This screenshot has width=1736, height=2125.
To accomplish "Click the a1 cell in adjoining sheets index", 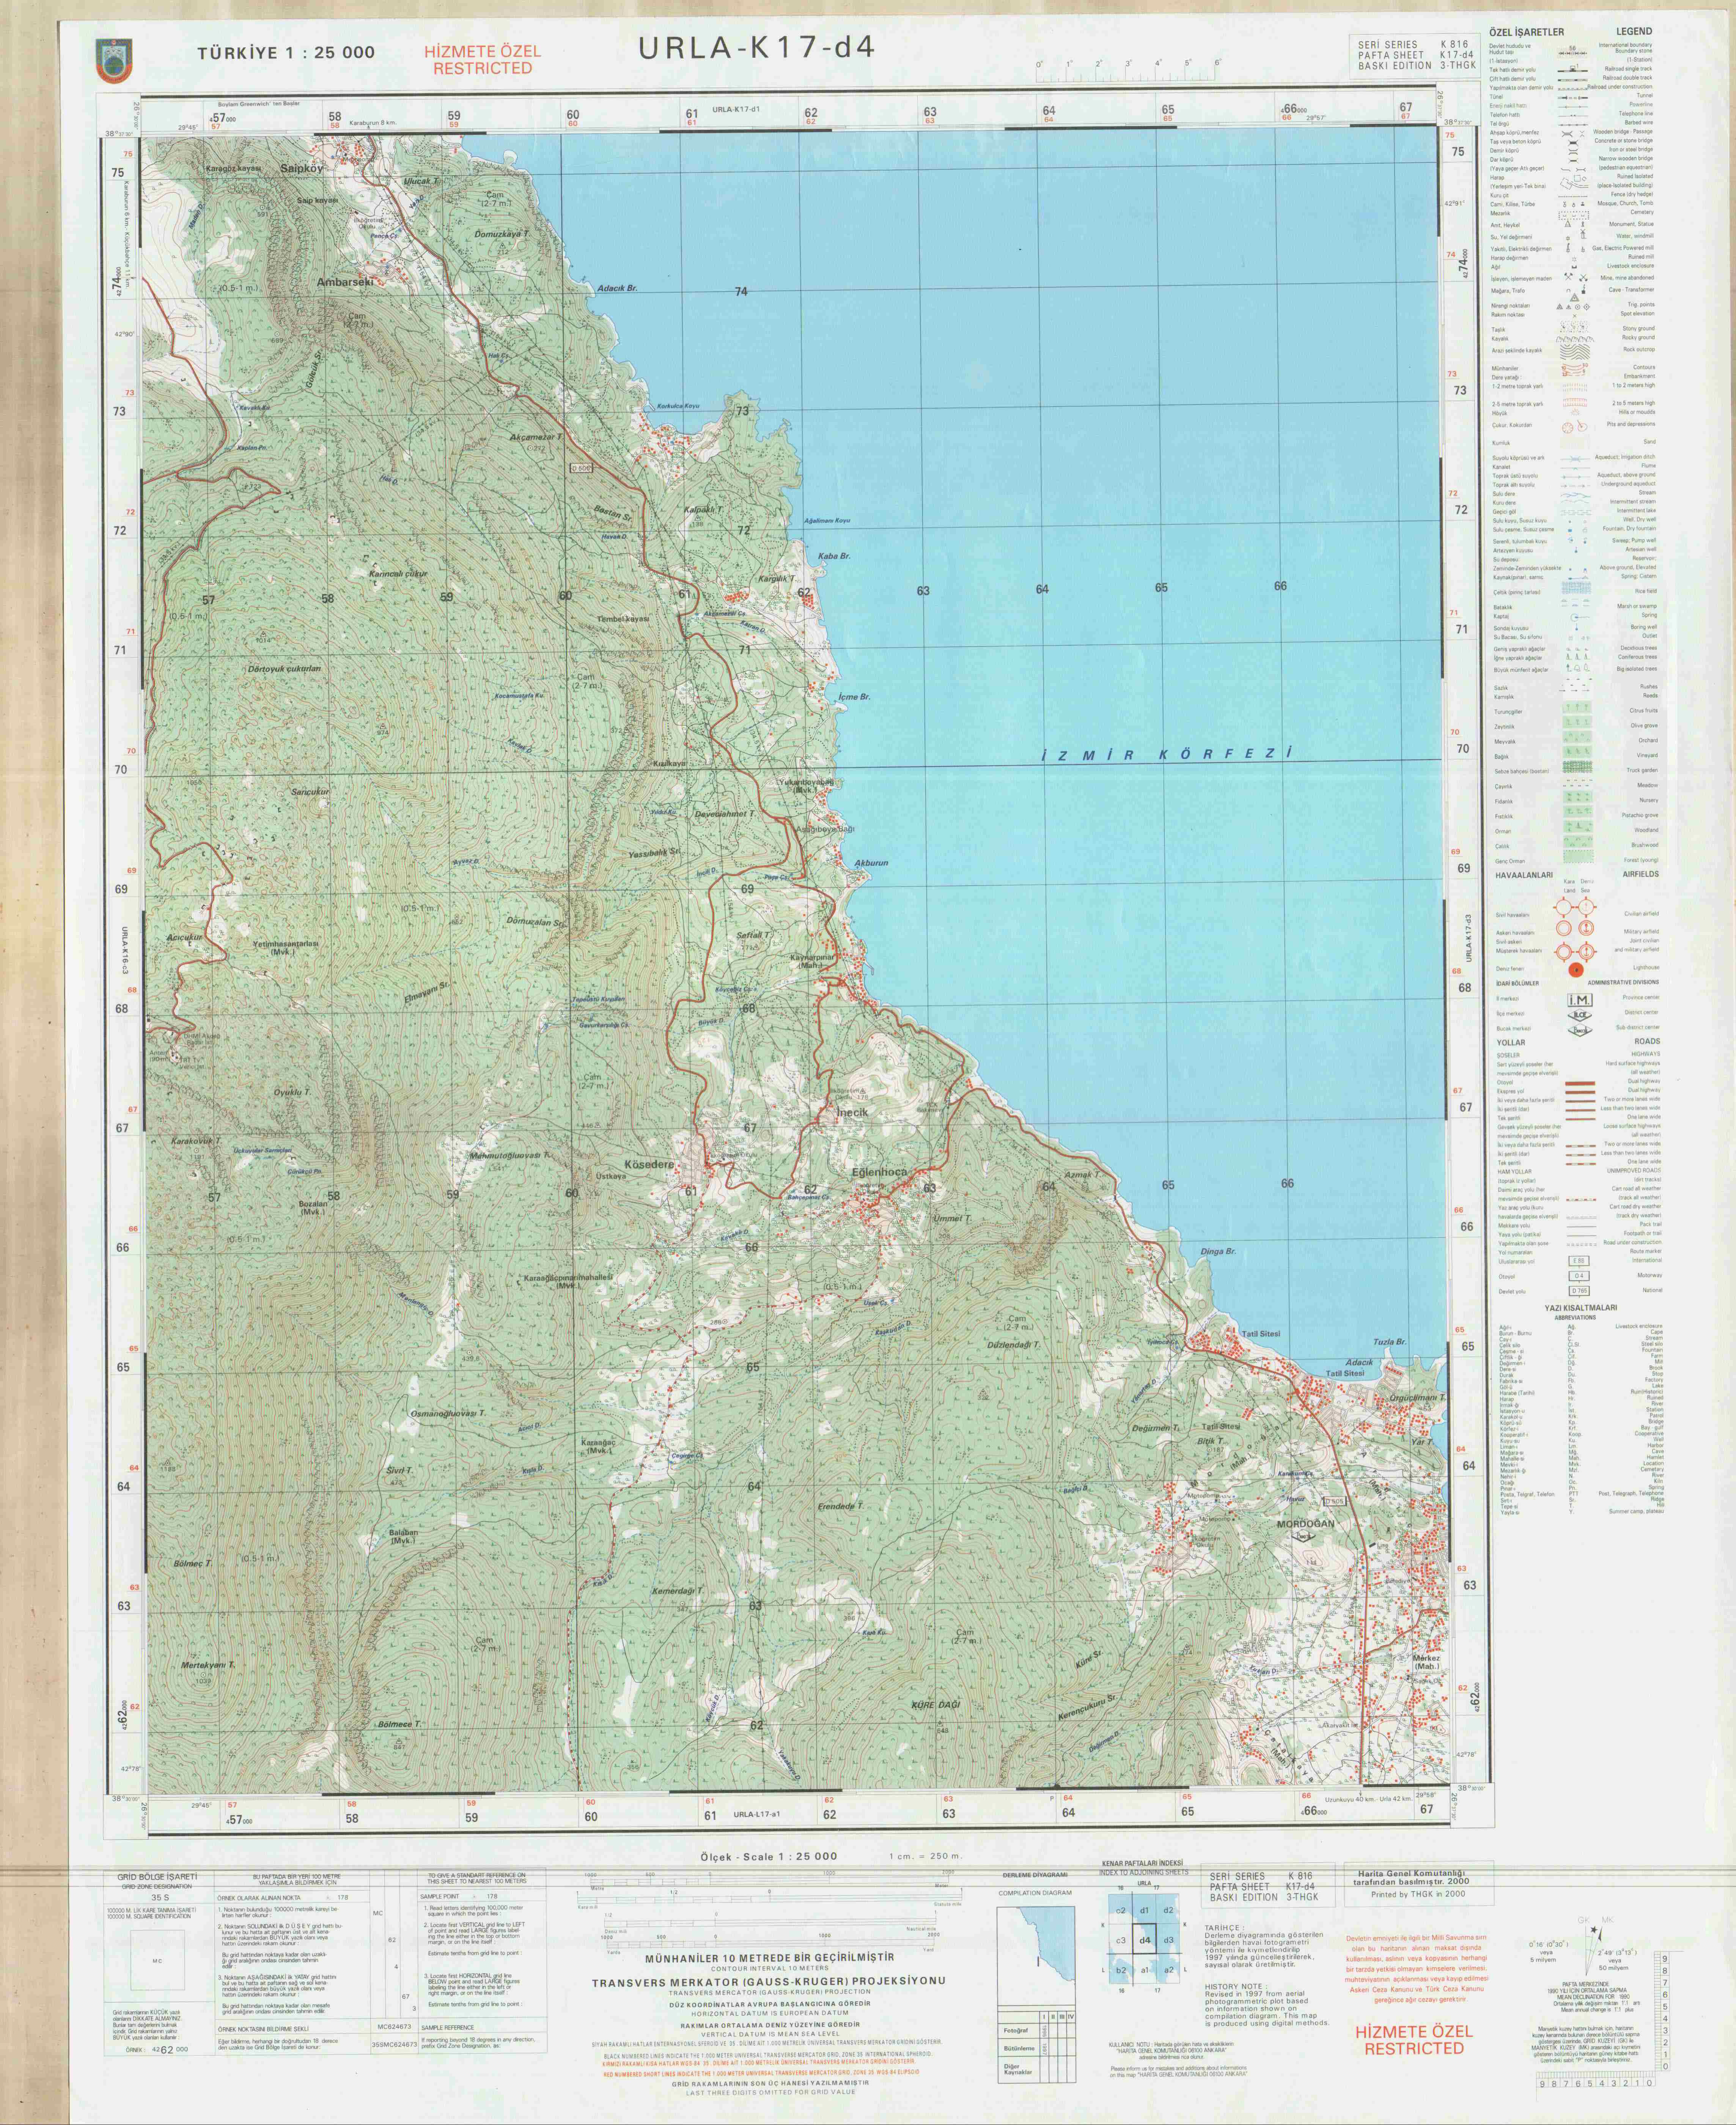I will 1145,1969.
